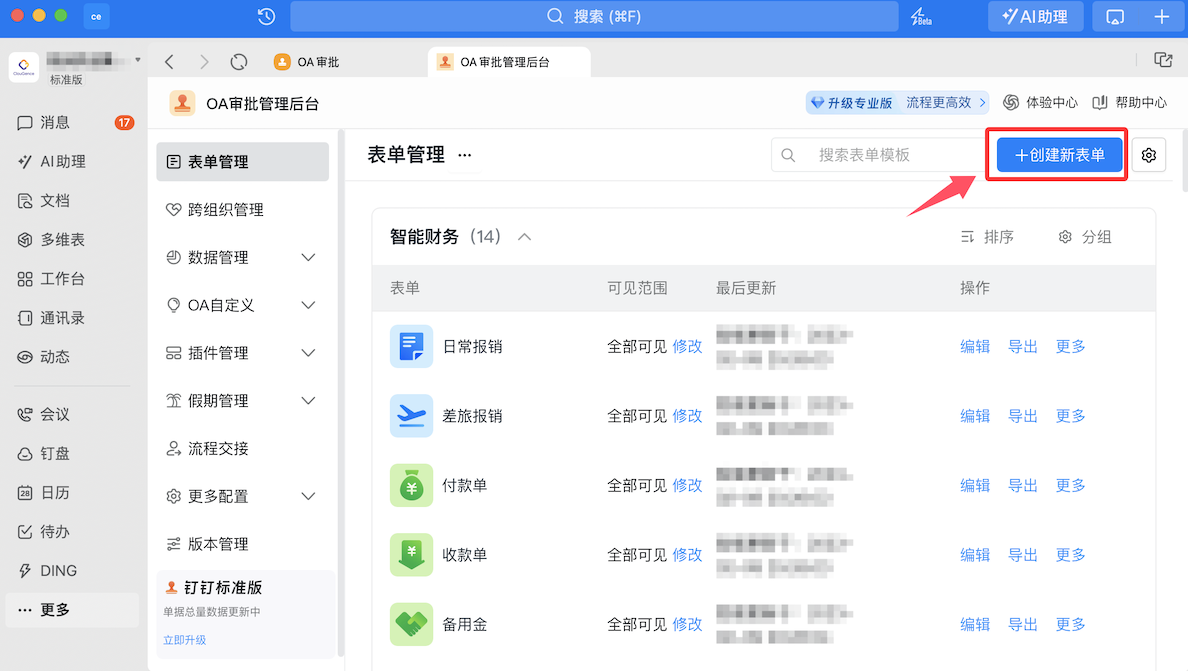Open the 排序 sorting option
This screenshot has width=1188, height=671.
tap(988, 237)
